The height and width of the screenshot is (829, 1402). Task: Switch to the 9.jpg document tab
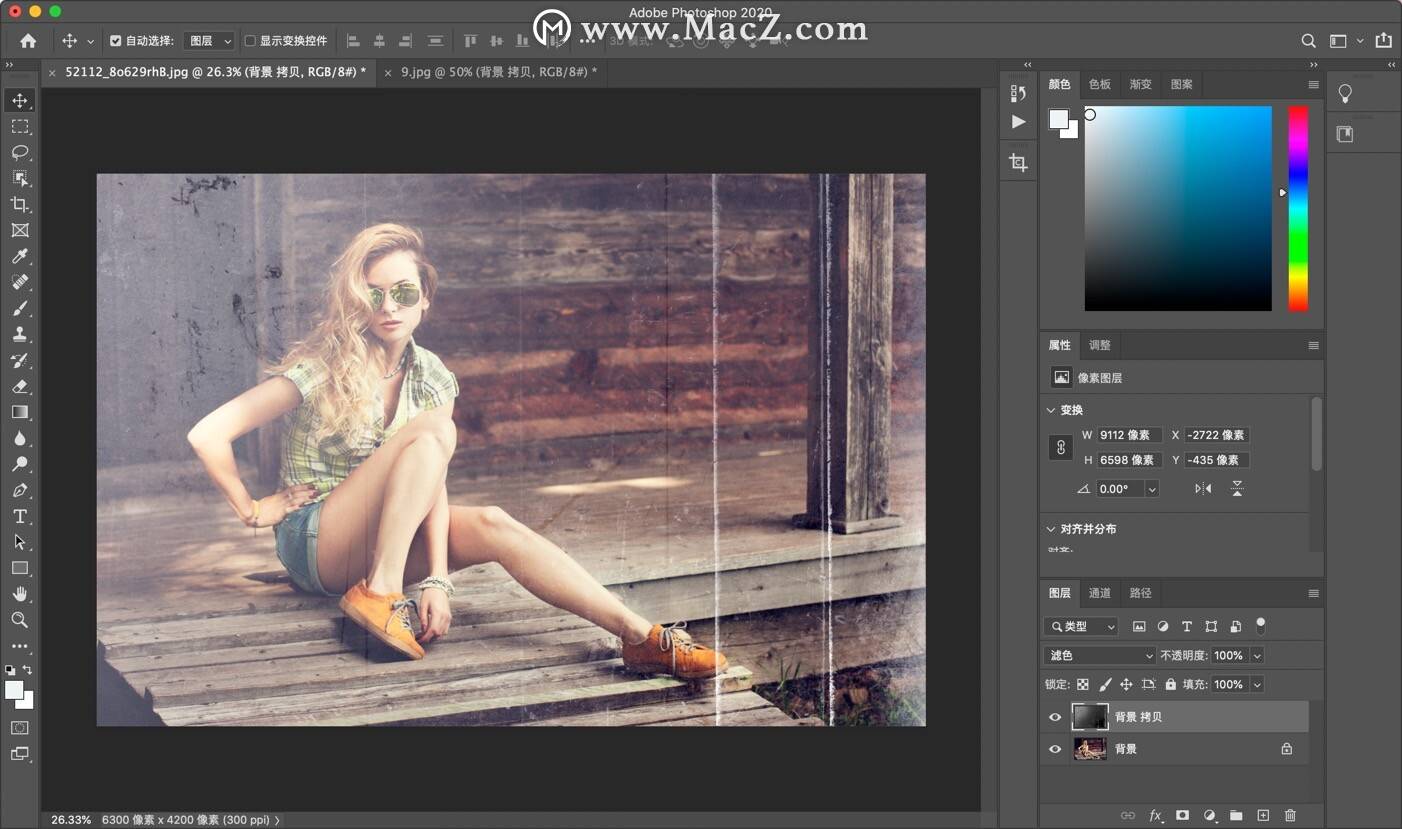(498, 72)
